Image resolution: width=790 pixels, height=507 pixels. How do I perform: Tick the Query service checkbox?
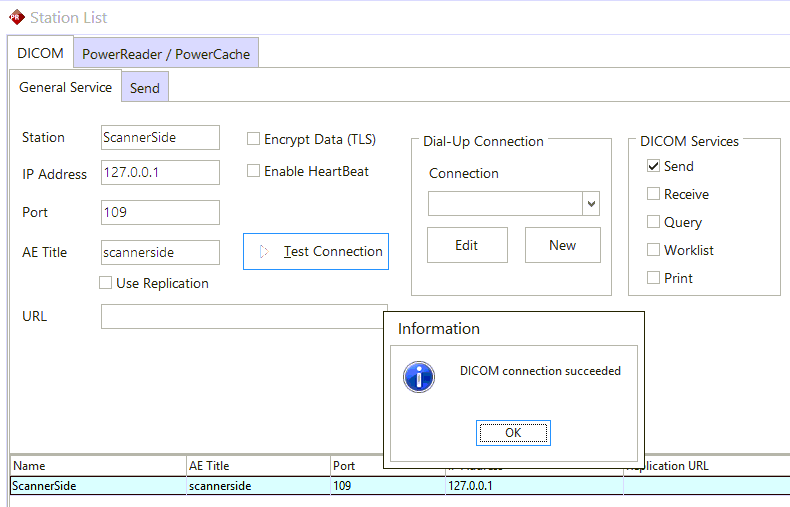pos(653,223)
